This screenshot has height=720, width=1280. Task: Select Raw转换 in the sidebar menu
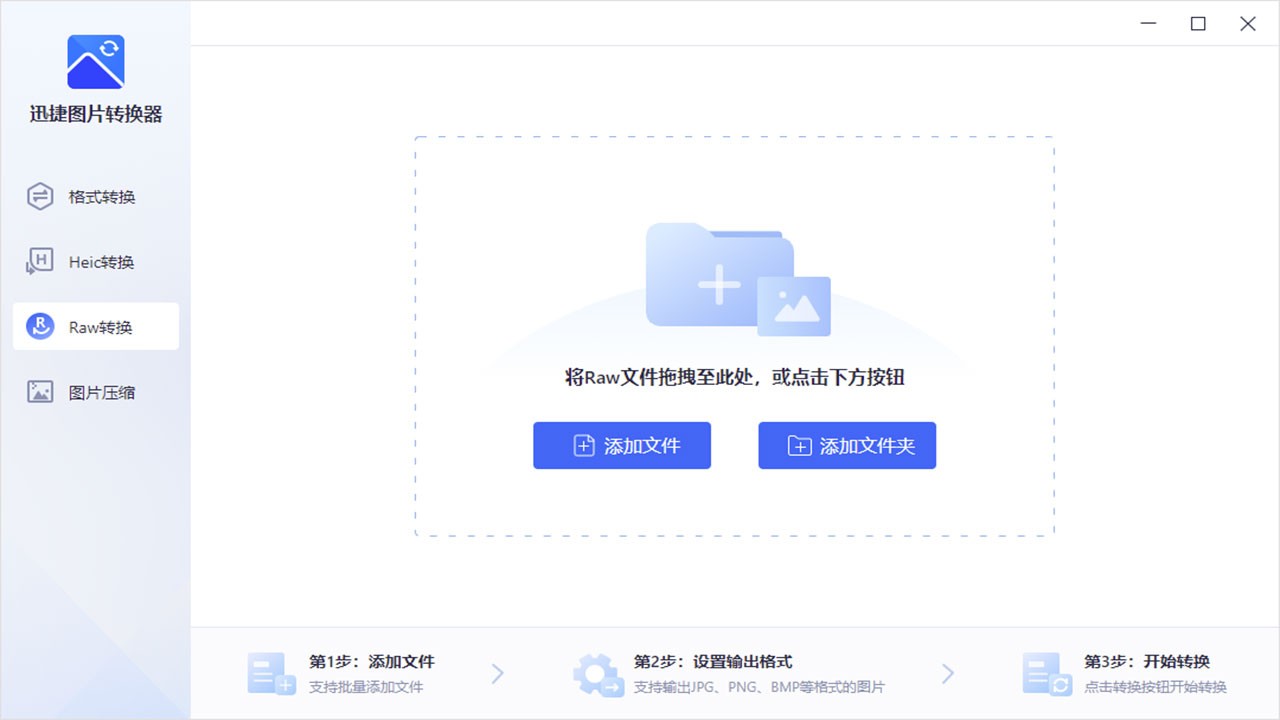pos(95,326)
